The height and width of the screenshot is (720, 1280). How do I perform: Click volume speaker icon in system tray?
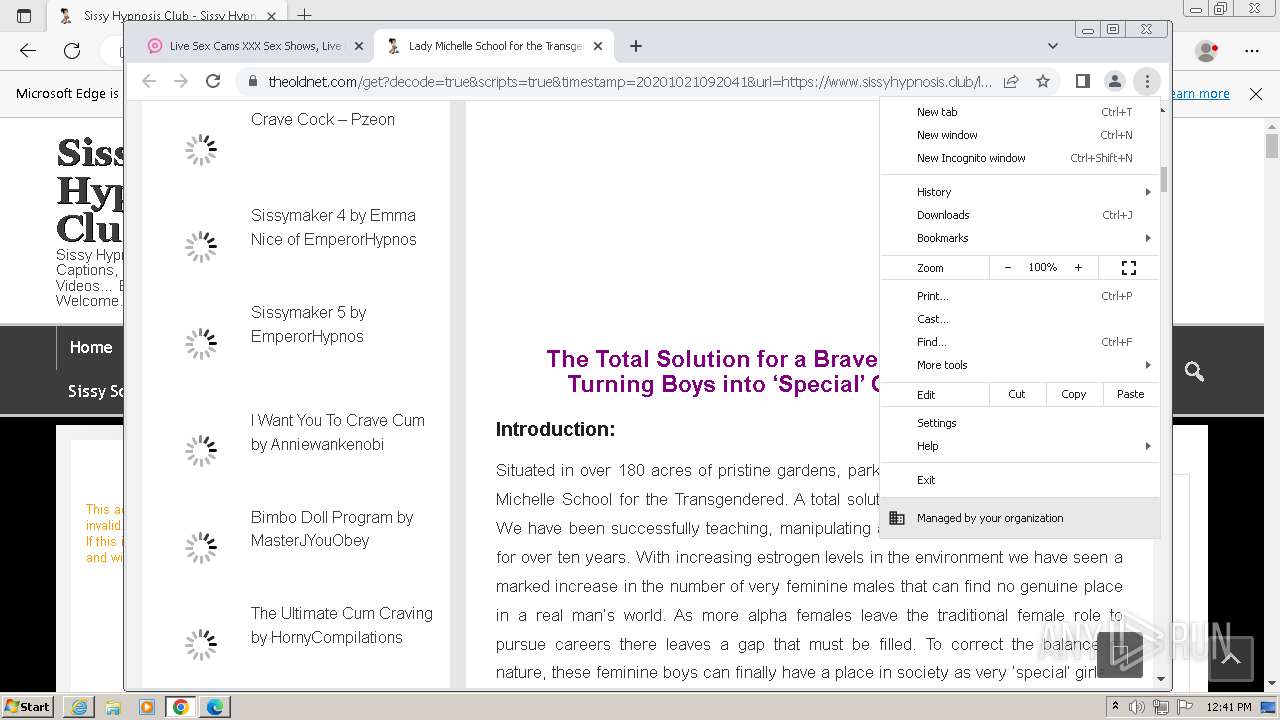[1137, 707]
